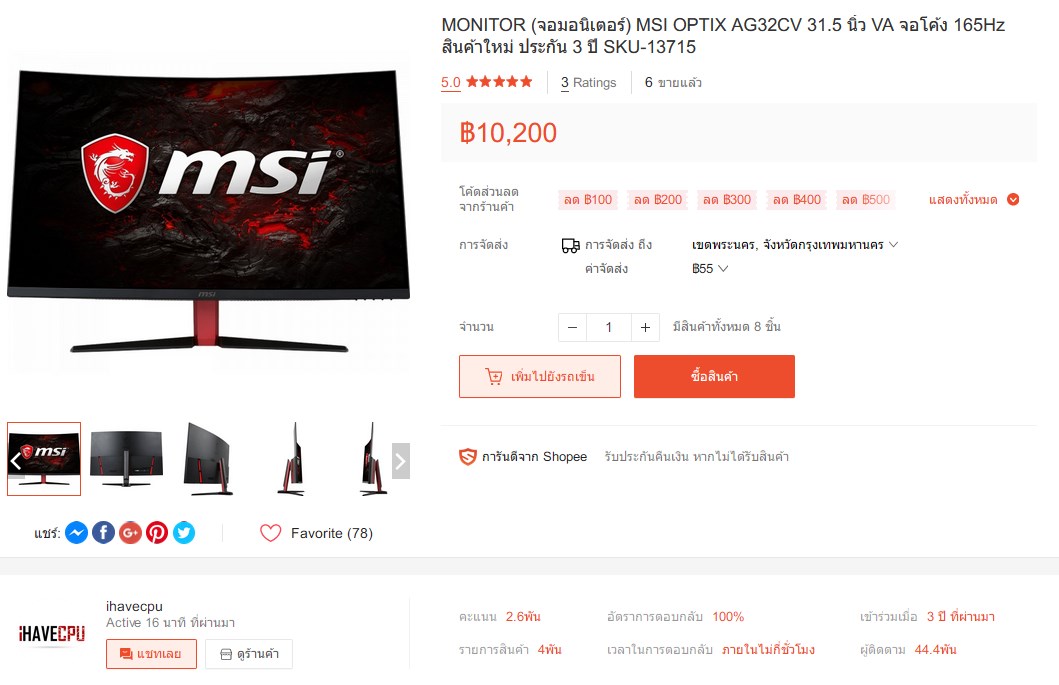This screenshot has width=1059, height=685.
Task: Expand the ฿55 shipping fee dropdown
Action: coord(710,269)
